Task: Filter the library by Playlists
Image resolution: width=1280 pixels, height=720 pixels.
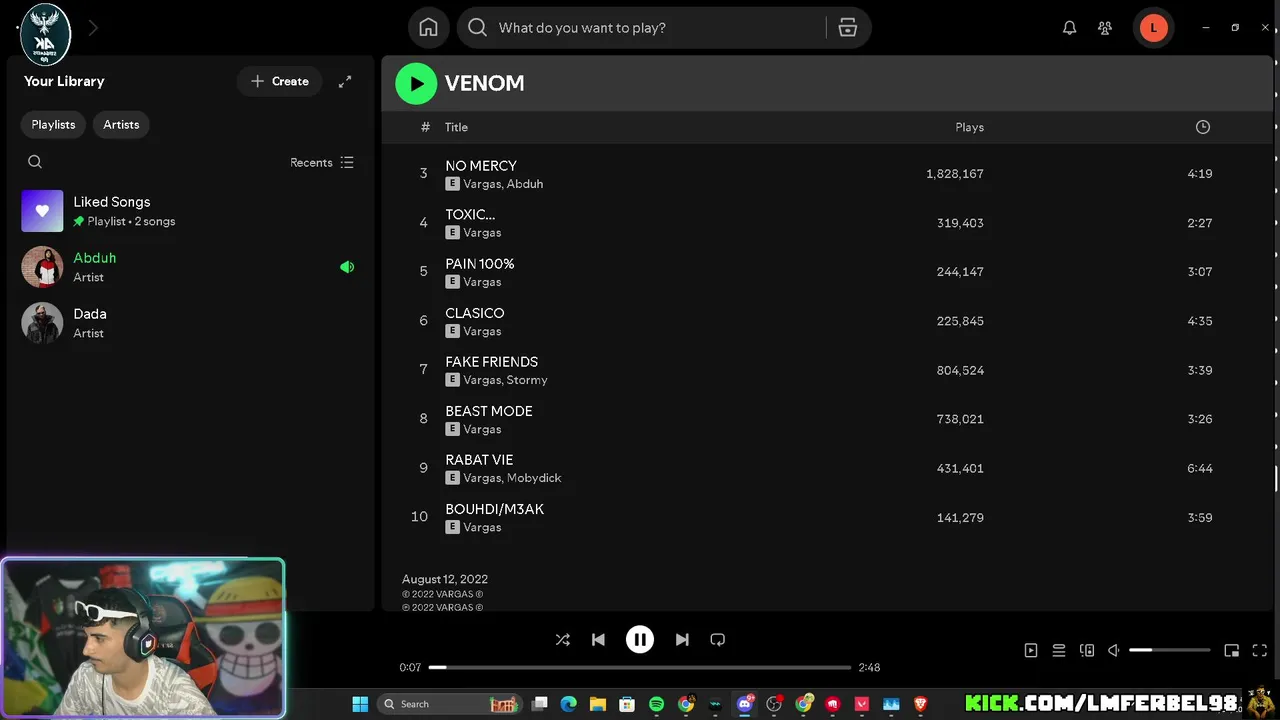Action: 53,124
